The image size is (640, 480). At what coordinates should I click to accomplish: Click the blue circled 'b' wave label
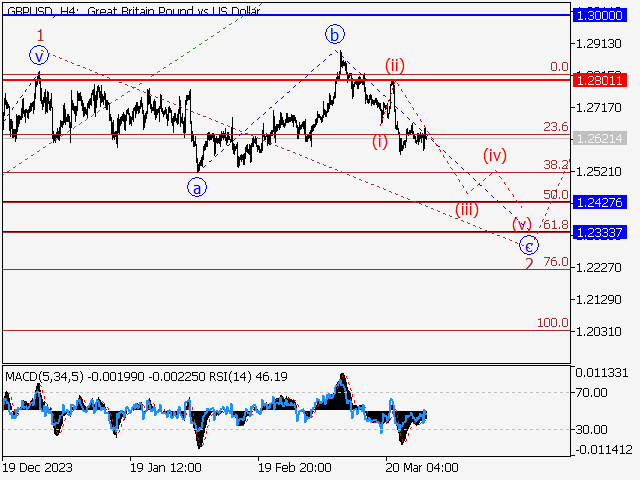click(335, 35)
